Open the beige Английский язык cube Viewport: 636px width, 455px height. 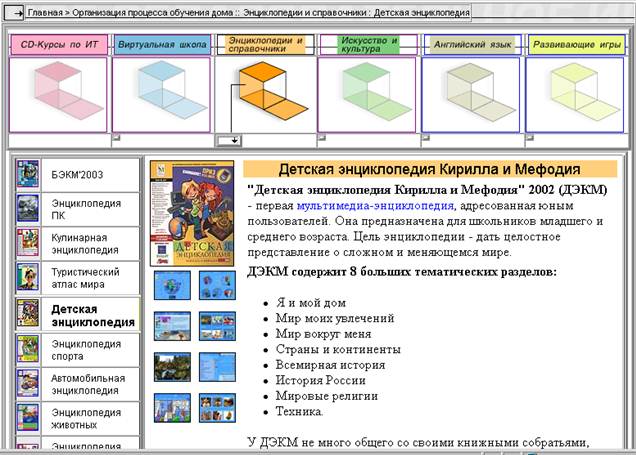pos(471,95)
